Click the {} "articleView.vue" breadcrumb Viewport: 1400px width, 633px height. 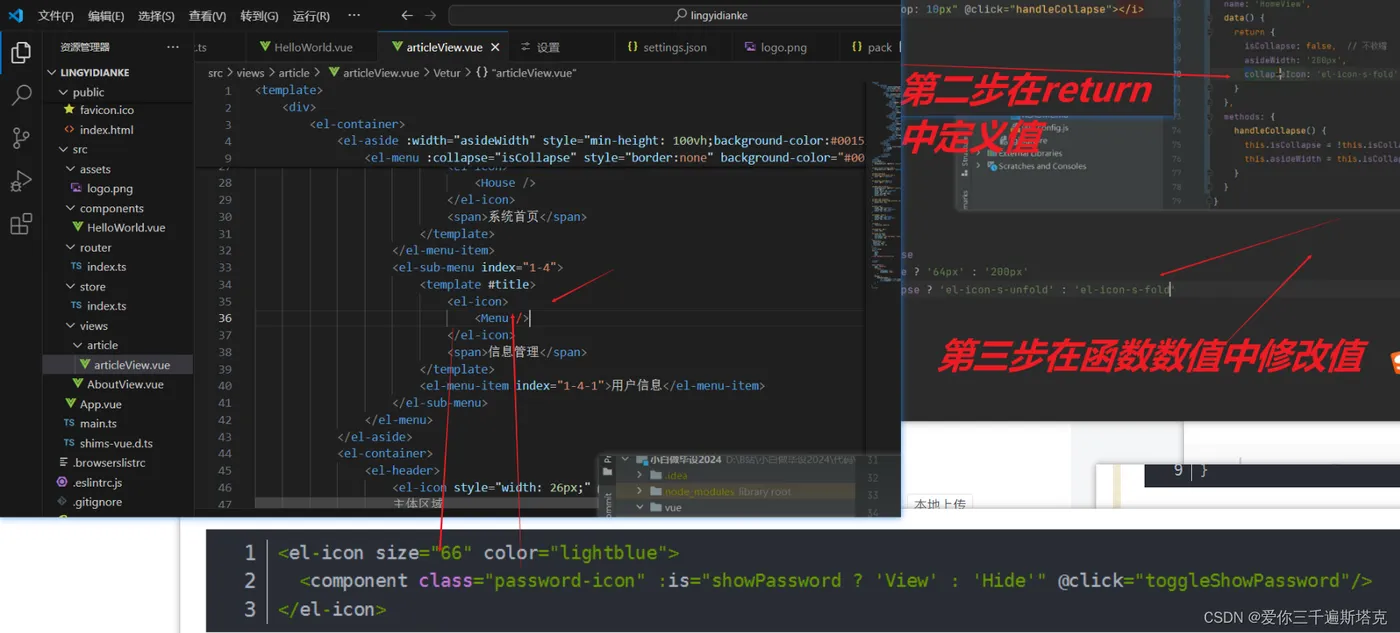pyautogui.click(x=526, y=73)
